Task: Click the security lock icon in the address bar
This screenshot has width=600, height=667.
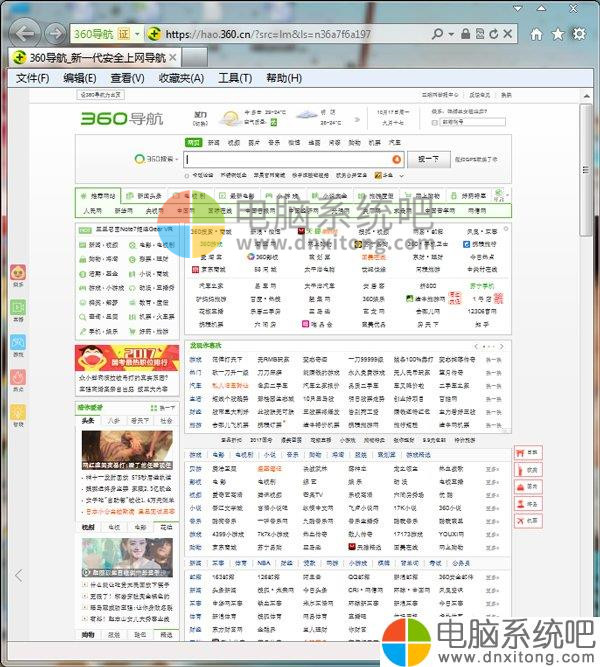Action: coord(466,34)
